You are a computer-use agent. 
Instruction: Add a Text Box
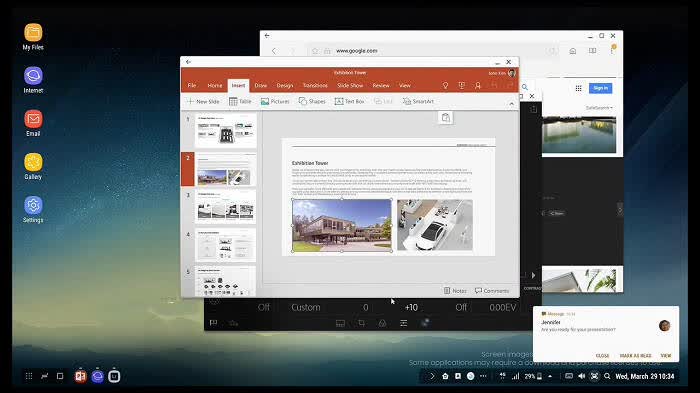pos(350,101)
